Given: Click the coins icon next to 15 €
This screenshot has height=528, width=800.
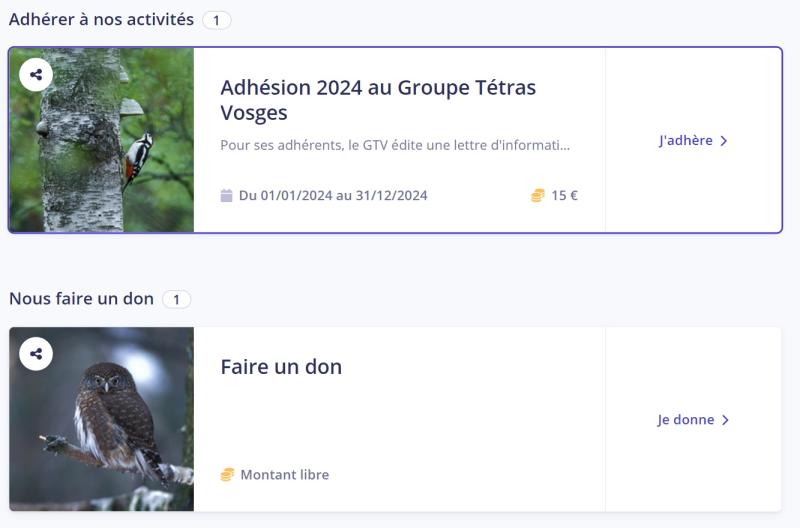Looking at the screenshot, I should pos(538,196).
